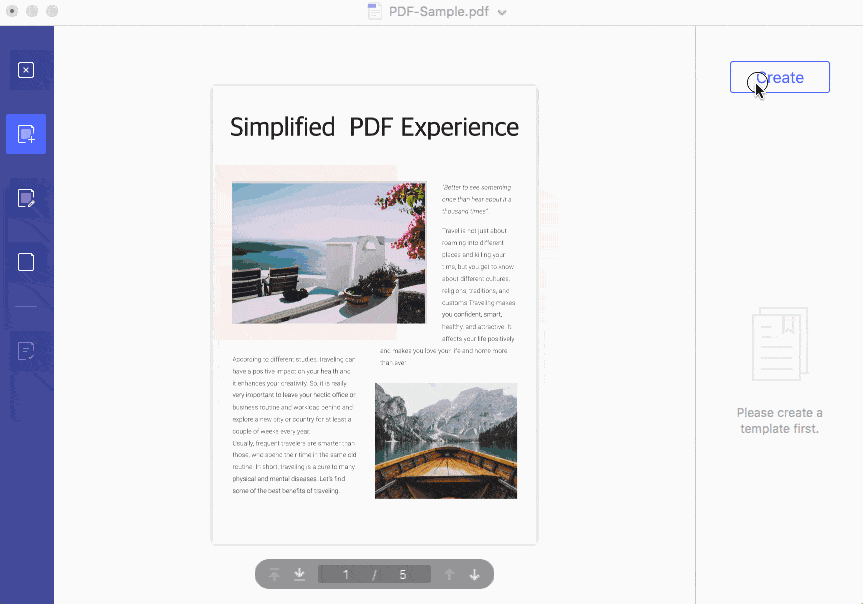
Task: Click the "Please create a template first" text
Action: click(x=779, y=421)
